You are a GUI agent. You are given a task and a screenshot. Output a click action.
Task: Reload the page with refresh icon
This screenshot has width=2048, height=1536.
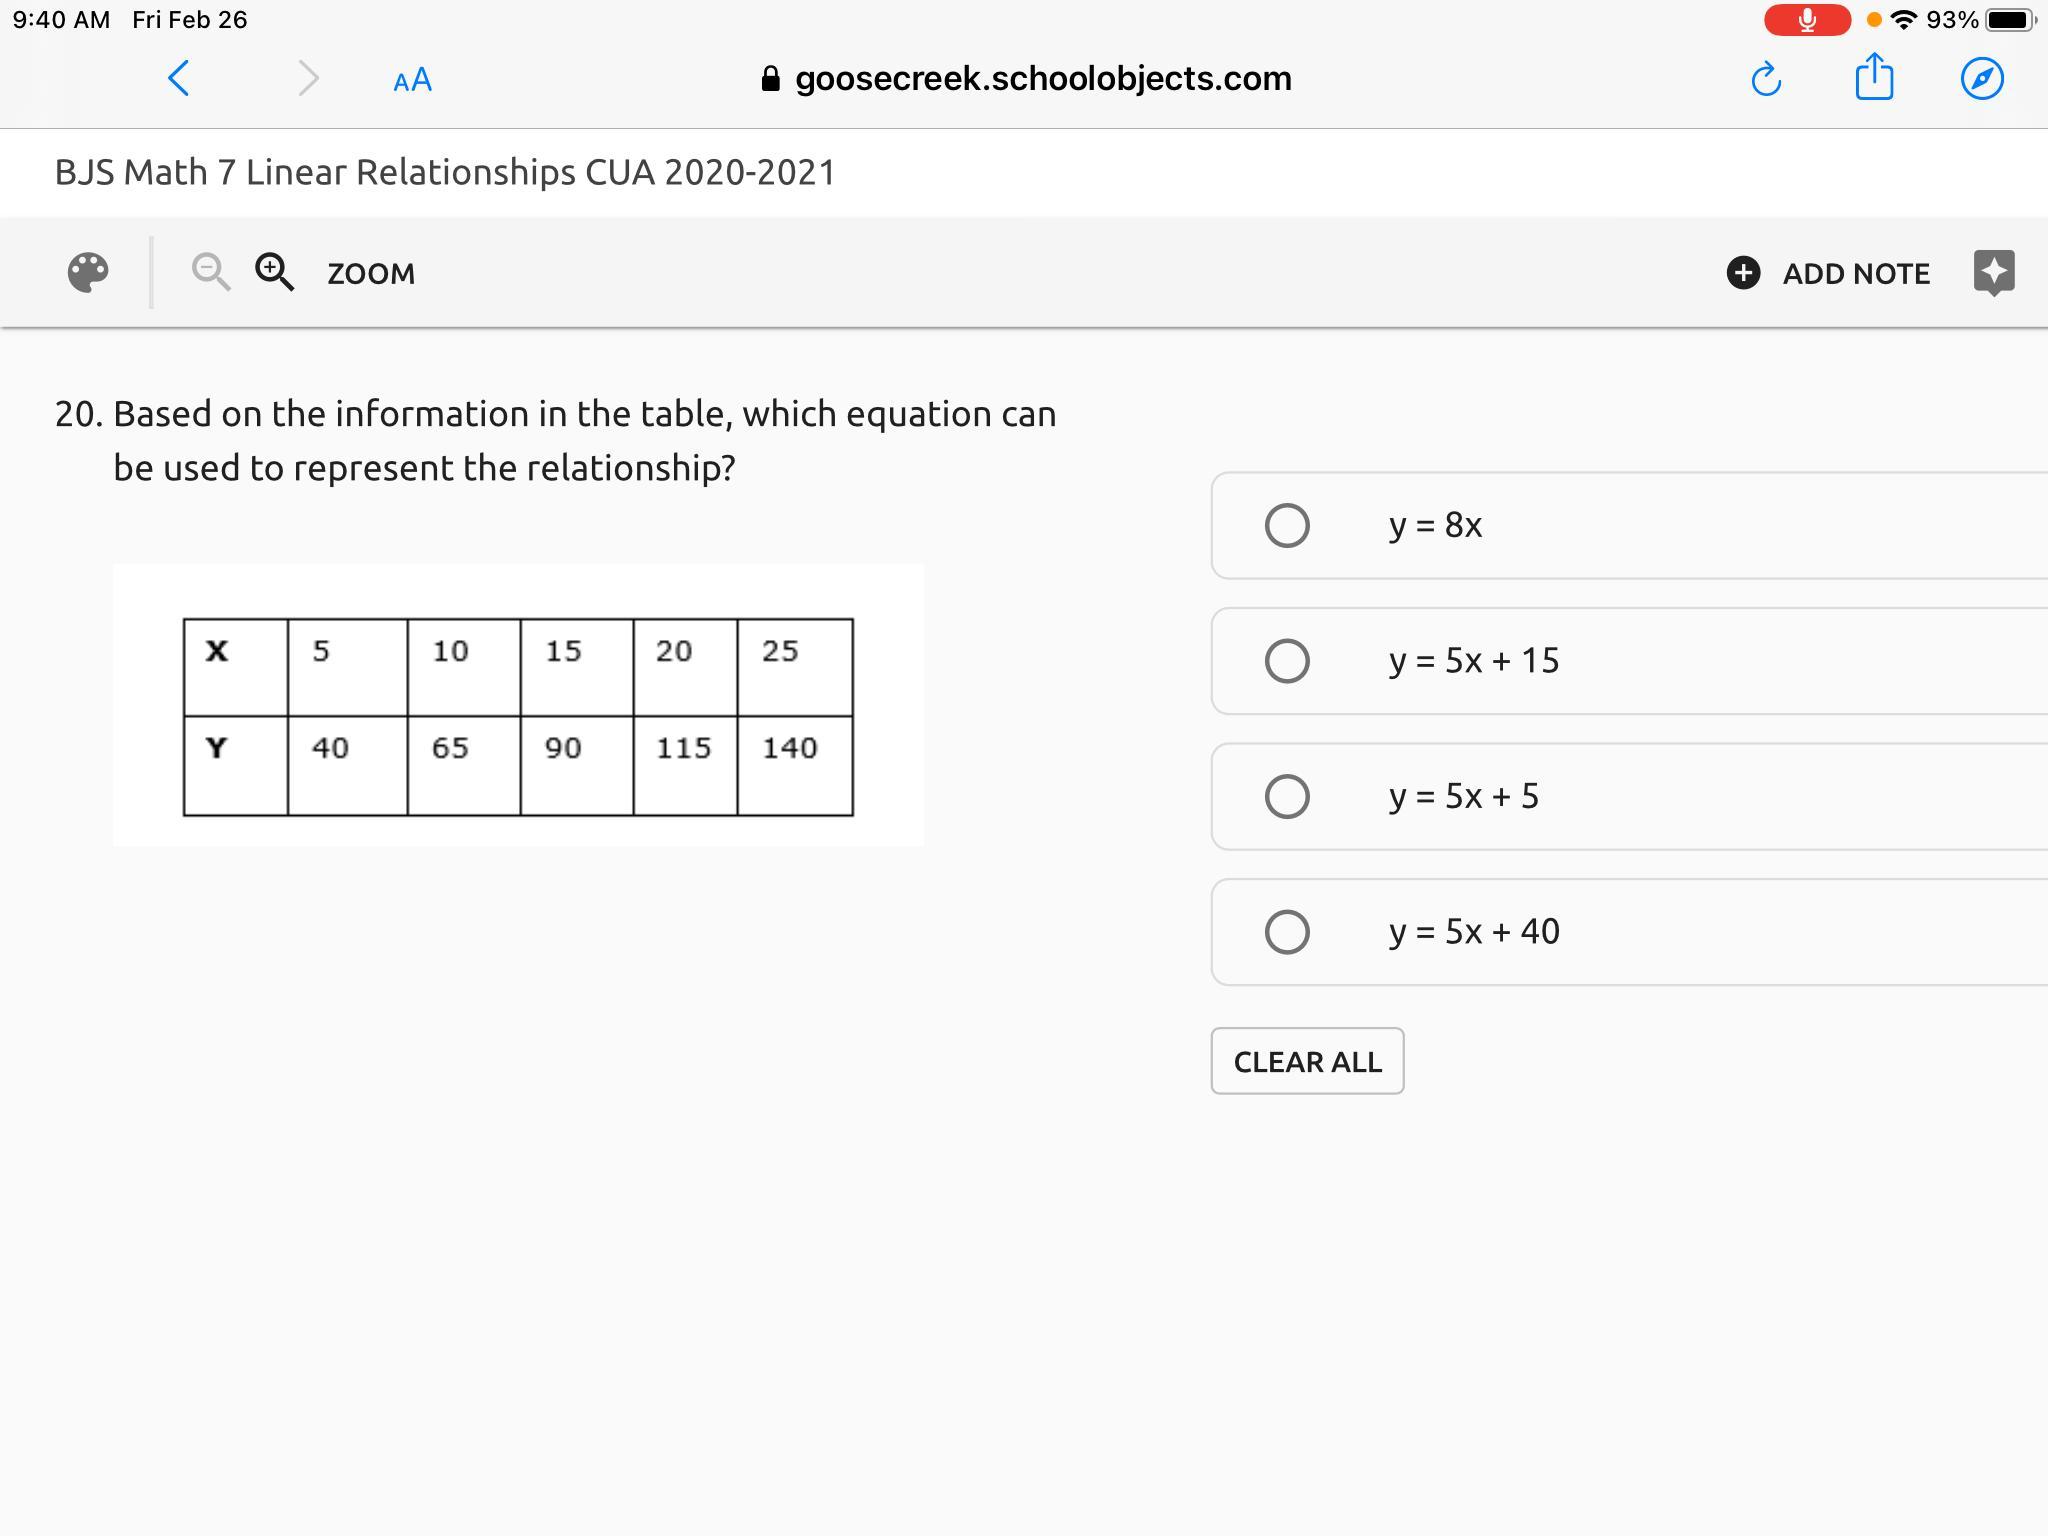1766,79
